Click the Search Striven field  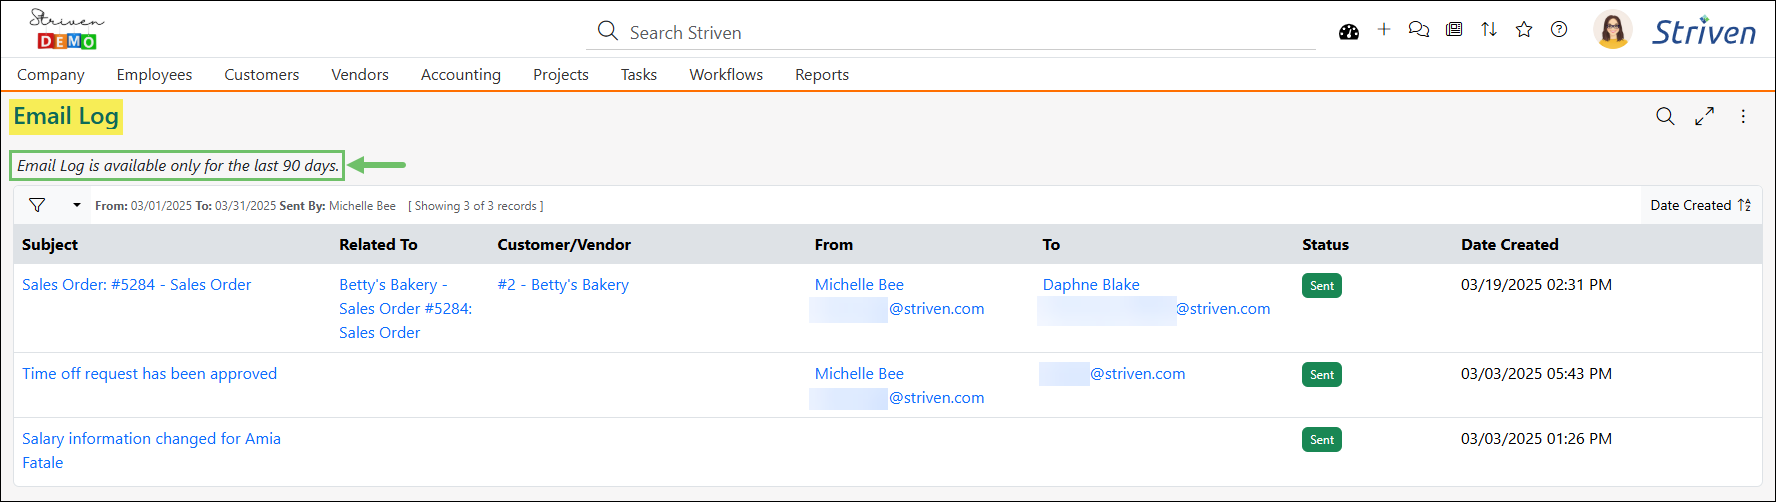tap(950, 32)
